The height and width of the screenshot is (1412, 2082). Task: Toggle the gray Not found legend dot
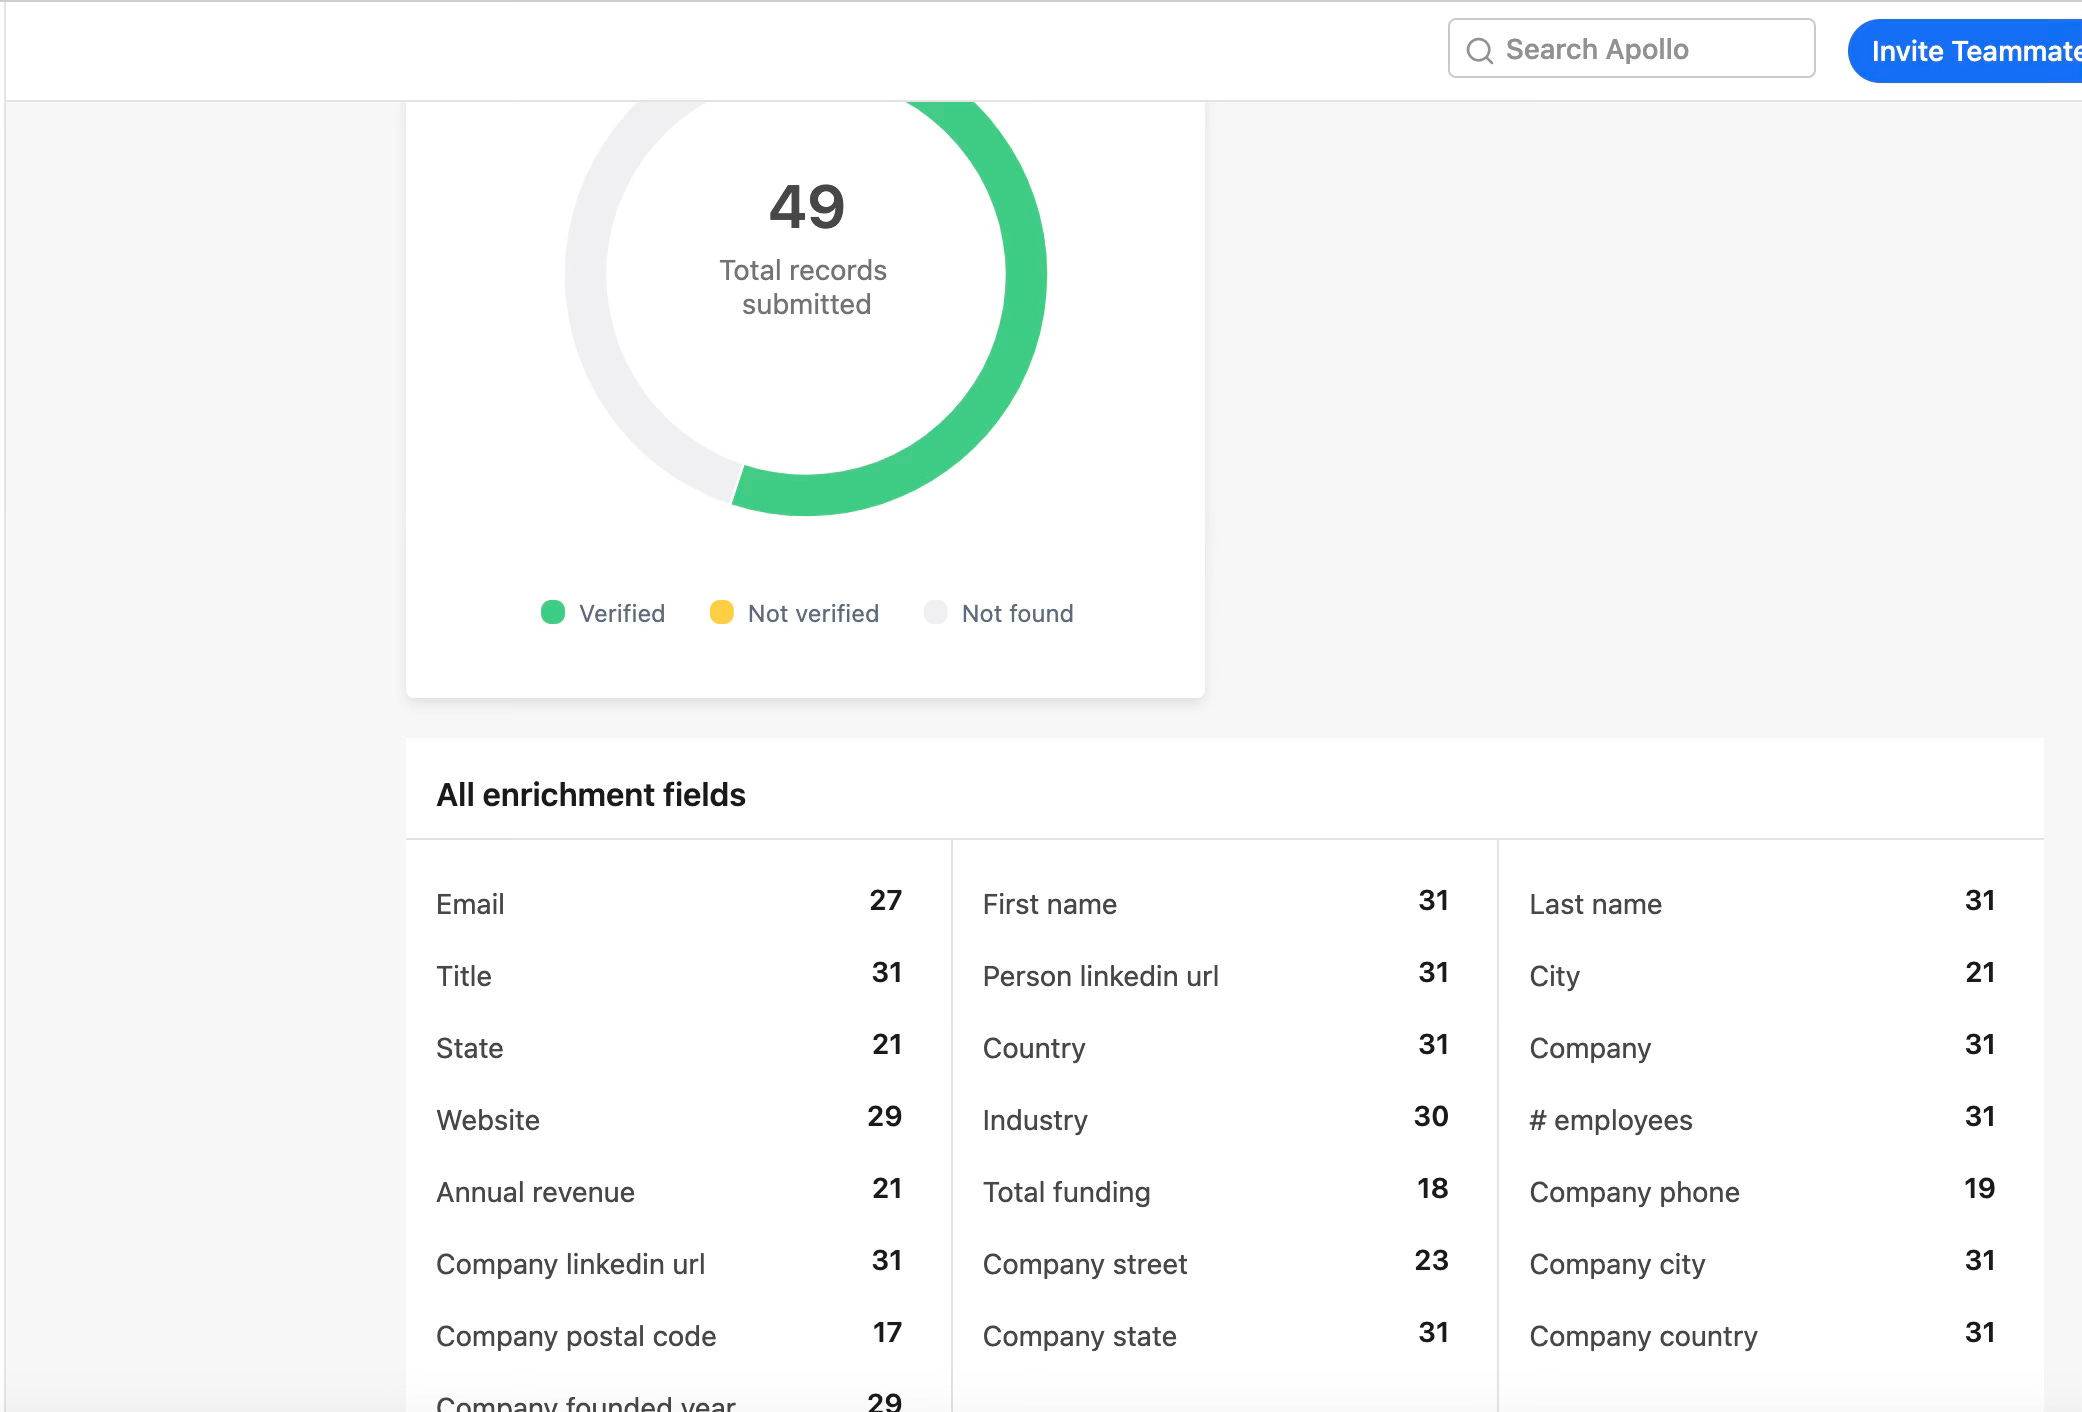click(x=935, y=612)
